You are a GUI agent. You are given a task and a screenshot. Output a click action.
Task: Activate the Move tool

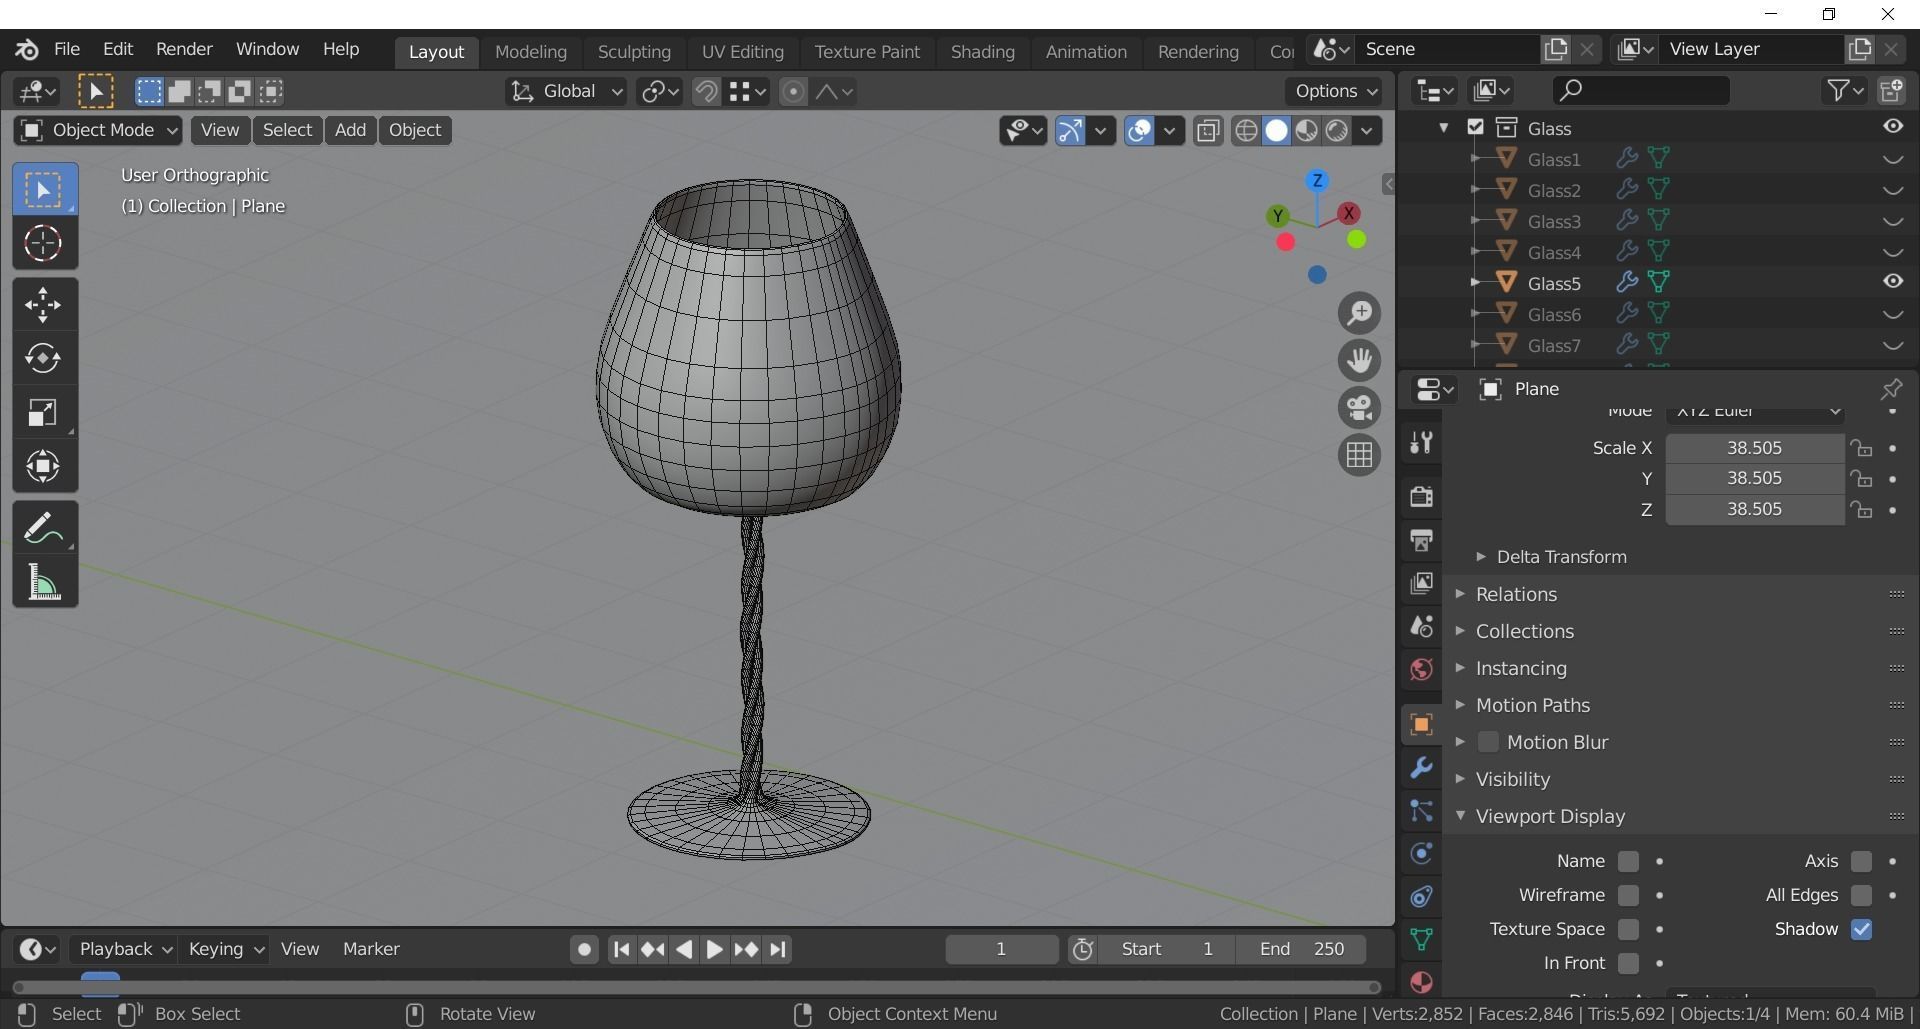[43, 305]
